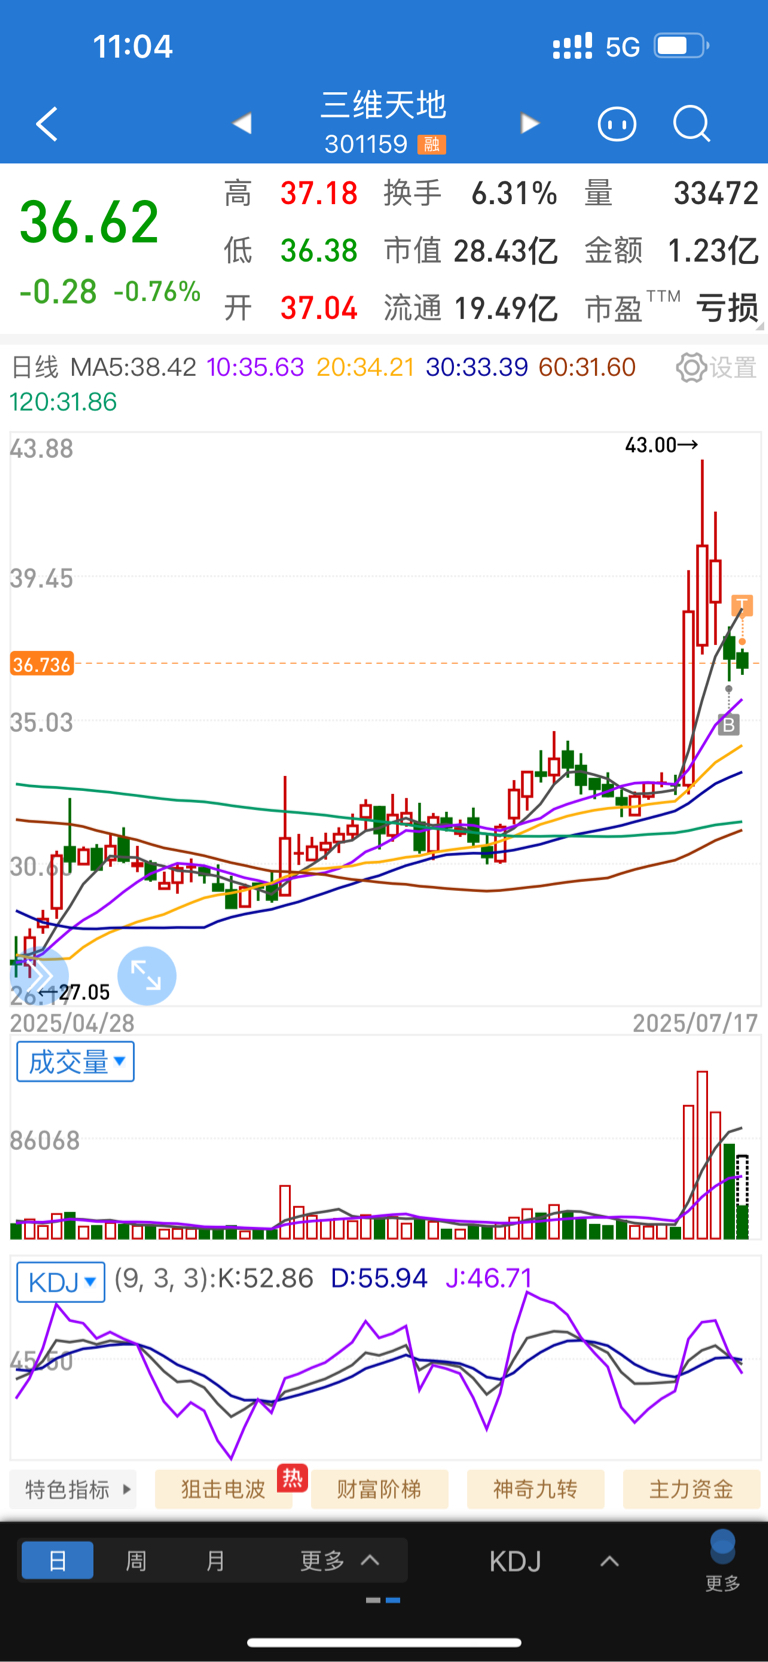The image size is (768, 1662).
Task: Tap high price 37.18
Action: click(319, 193)
